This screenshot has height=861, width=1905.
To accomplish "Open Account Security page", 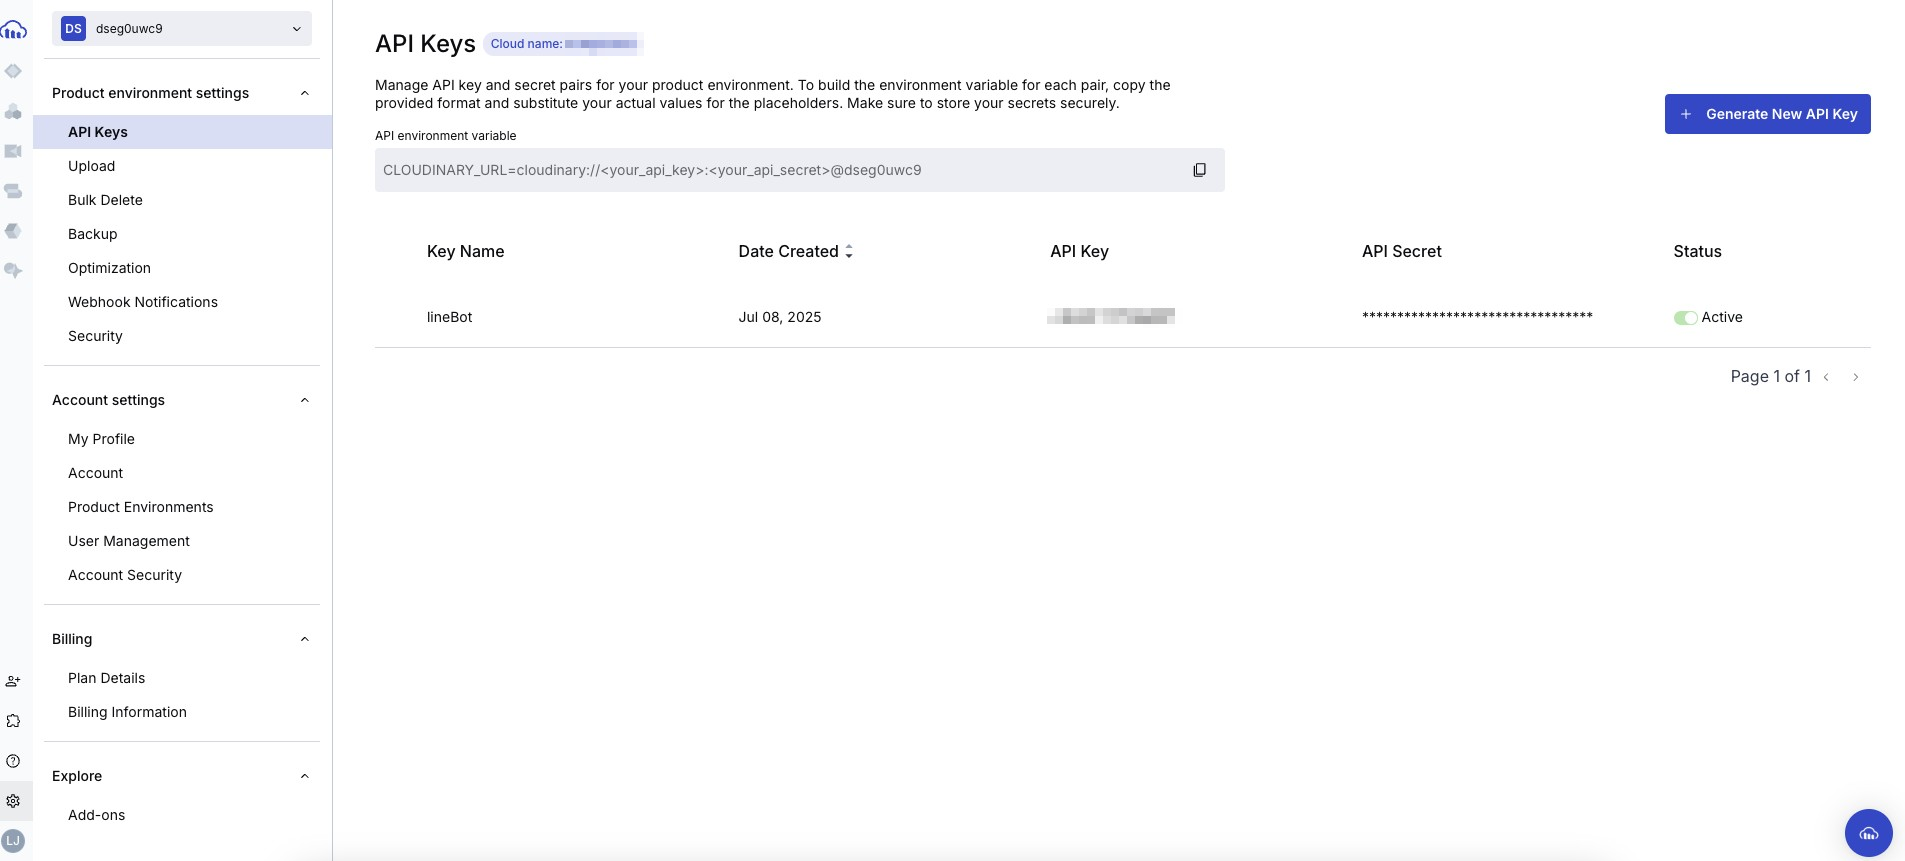I will tap(124, 575).
